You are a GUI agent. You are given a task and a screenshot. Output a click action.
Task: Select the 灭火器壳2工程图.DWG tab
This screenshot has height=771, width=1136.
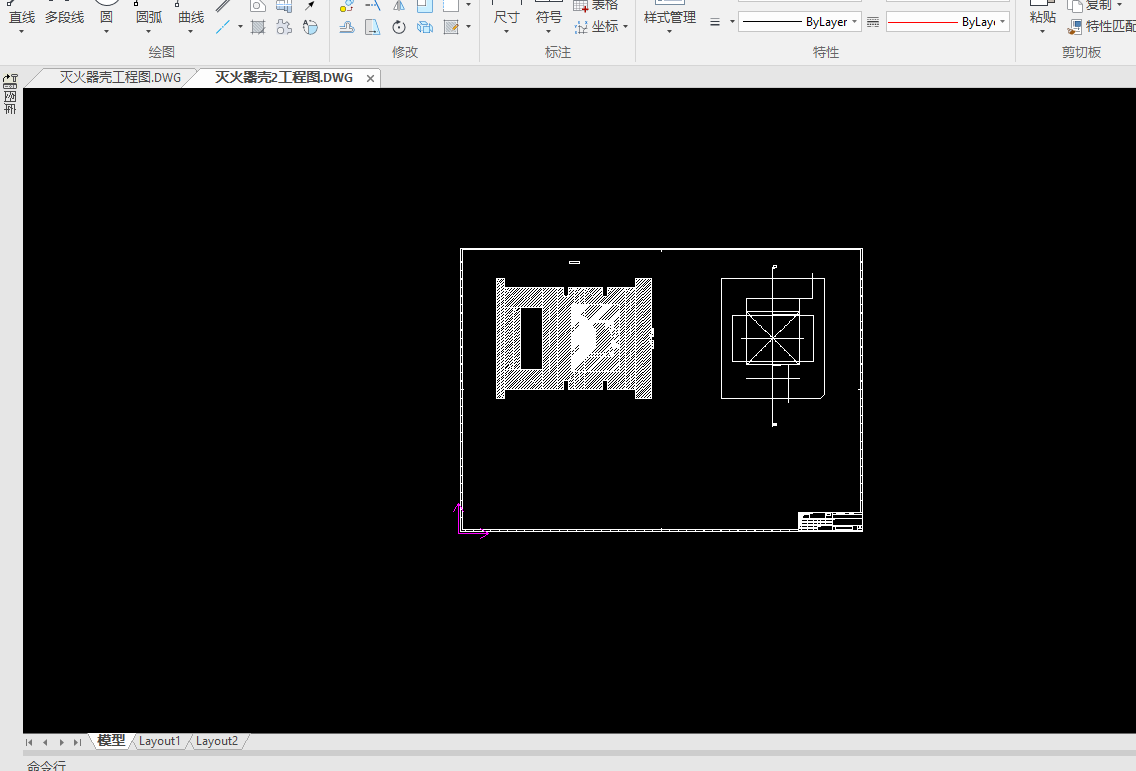point(283,78)
